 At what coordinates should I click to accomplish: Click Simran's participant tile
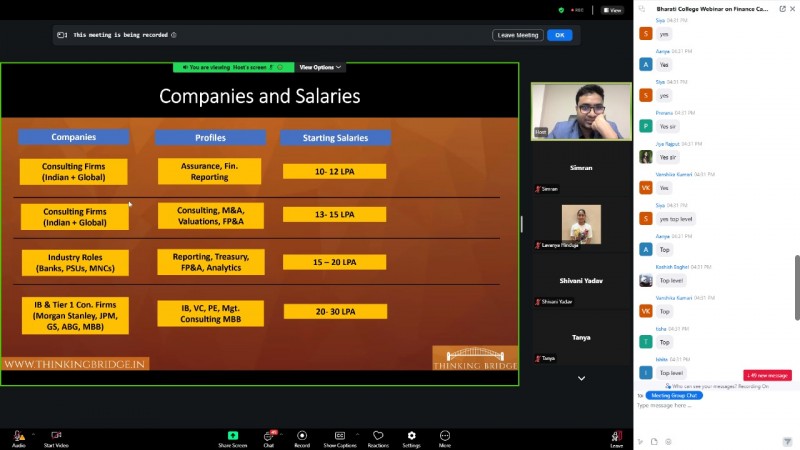point(581,168)
